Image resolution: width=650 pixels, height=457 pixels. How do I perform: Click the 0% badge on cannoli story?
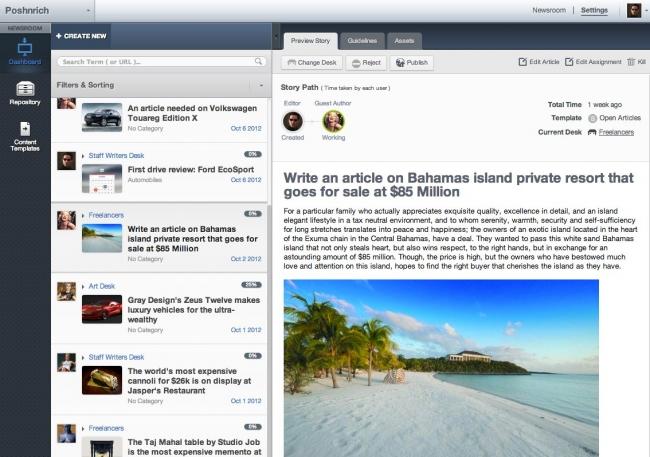click(x=253, y=355)
